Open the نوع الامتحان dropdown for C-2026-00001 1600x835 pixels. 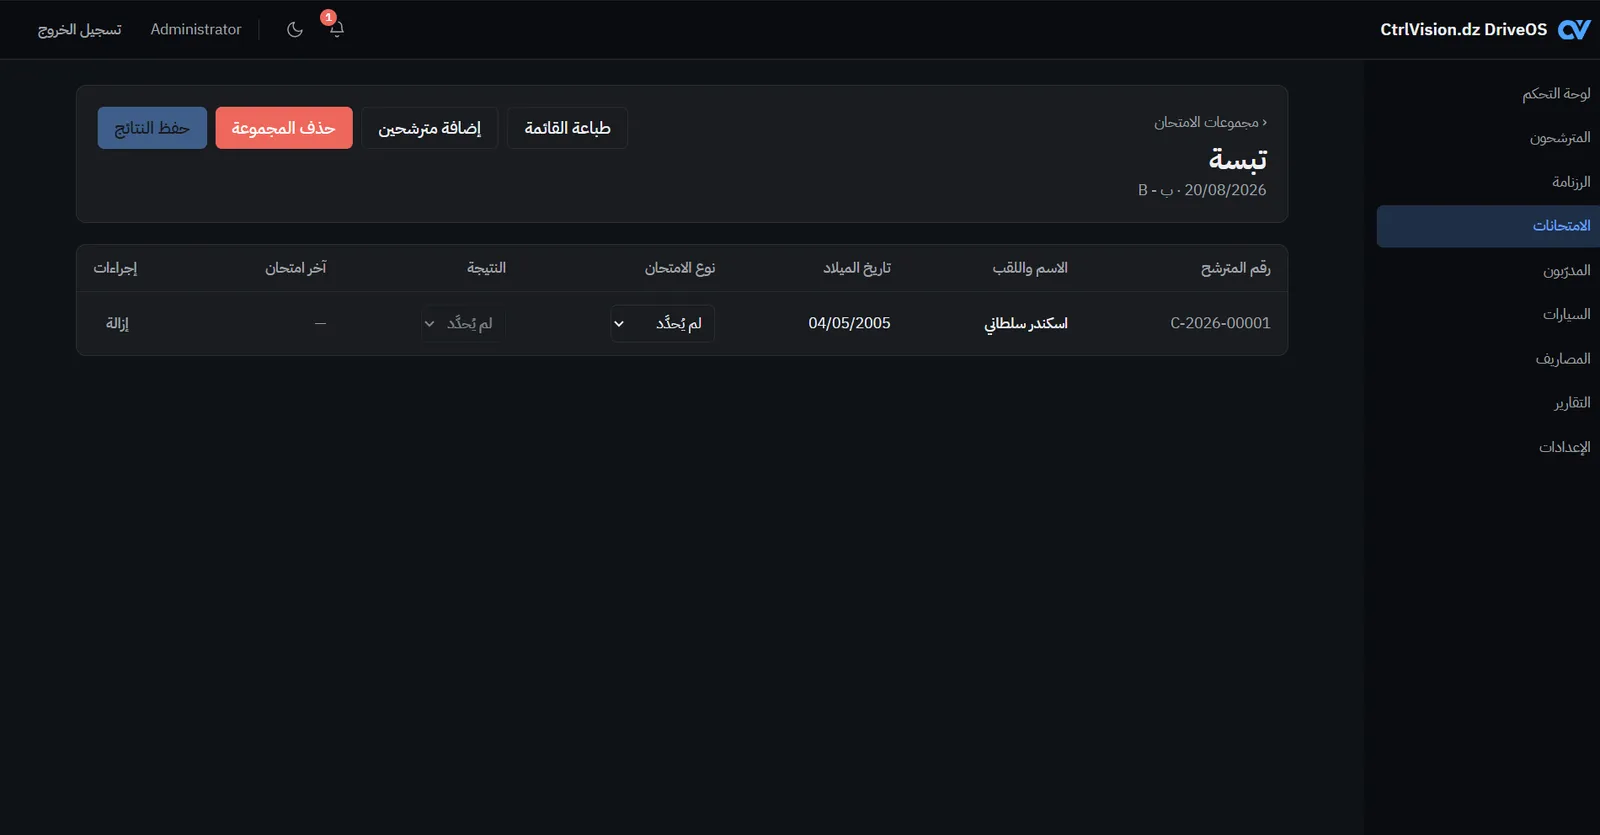point(663,323)
